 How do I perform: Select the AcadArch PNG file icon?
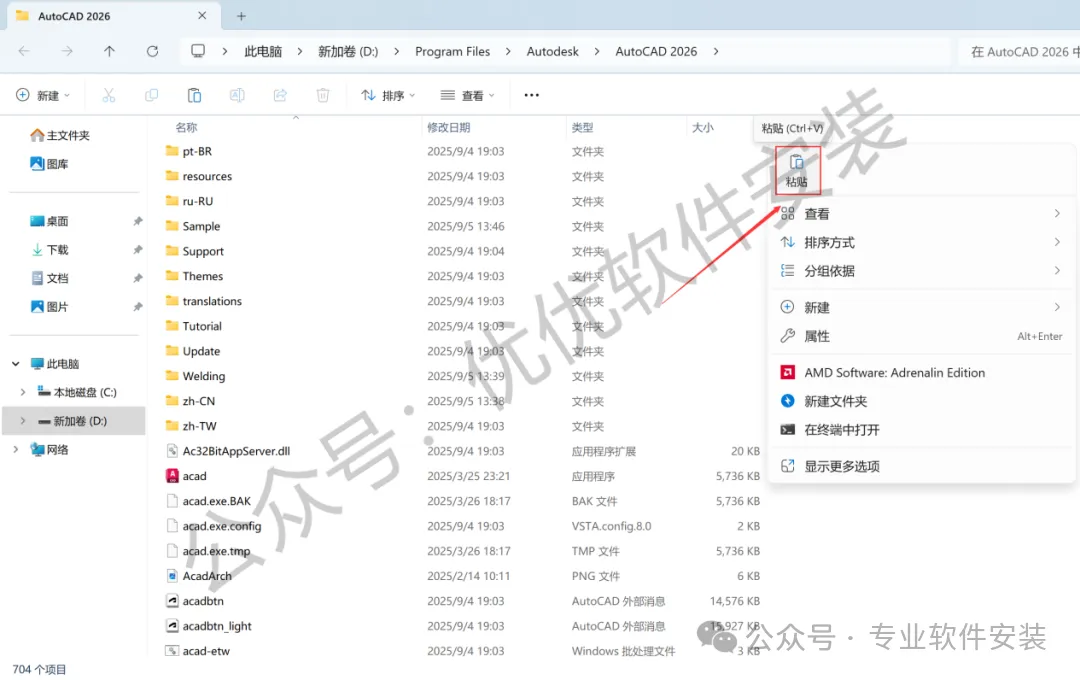[x=172, y=576]
